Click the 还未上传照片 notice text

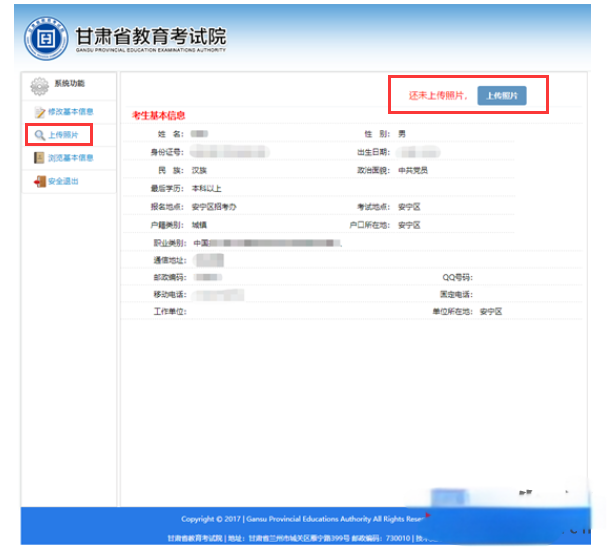click(438, 96)
